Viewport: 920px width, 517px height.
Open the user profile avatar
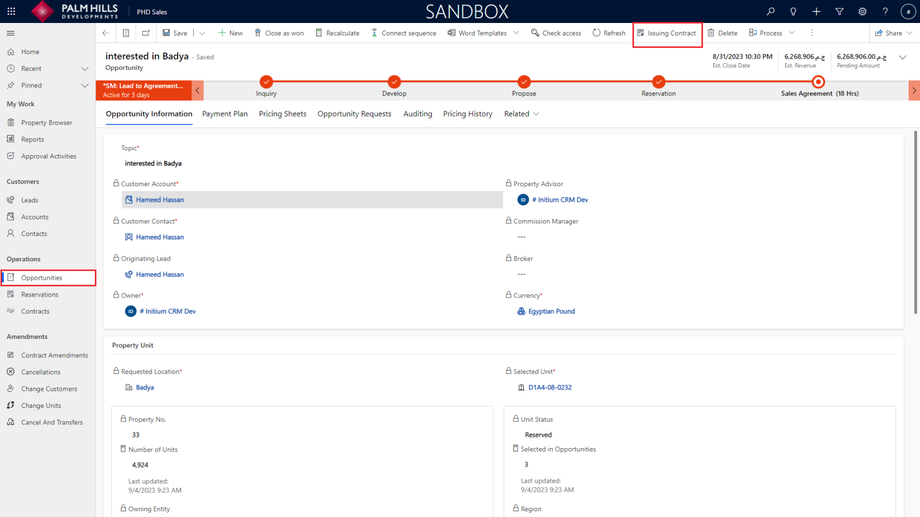point(908,11)
